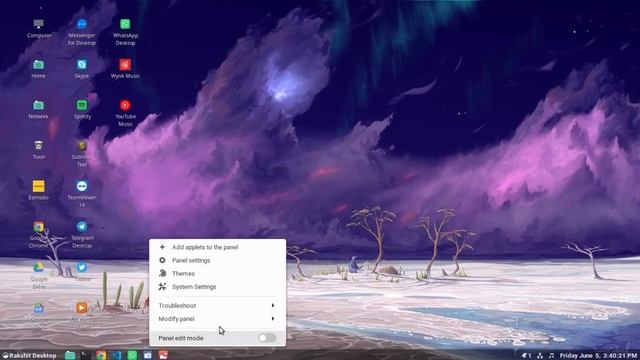The width and height of the screenshot is (640, 360).
Task: Switch to Chrome in the panel
Action: [x=101, y=356]
